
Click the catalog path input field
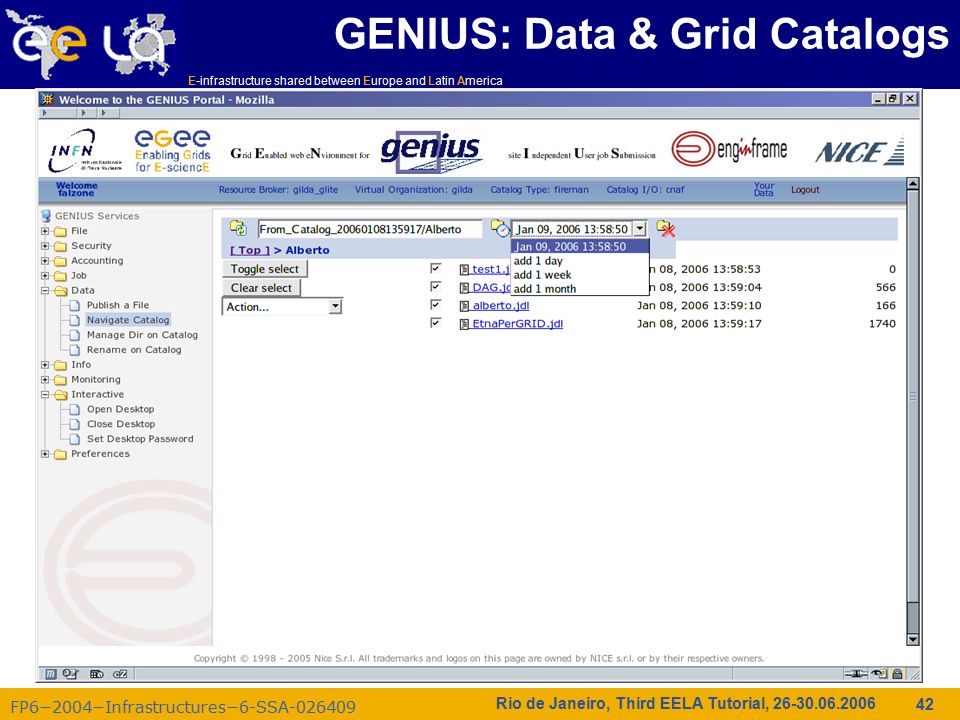tap(369, 229)
